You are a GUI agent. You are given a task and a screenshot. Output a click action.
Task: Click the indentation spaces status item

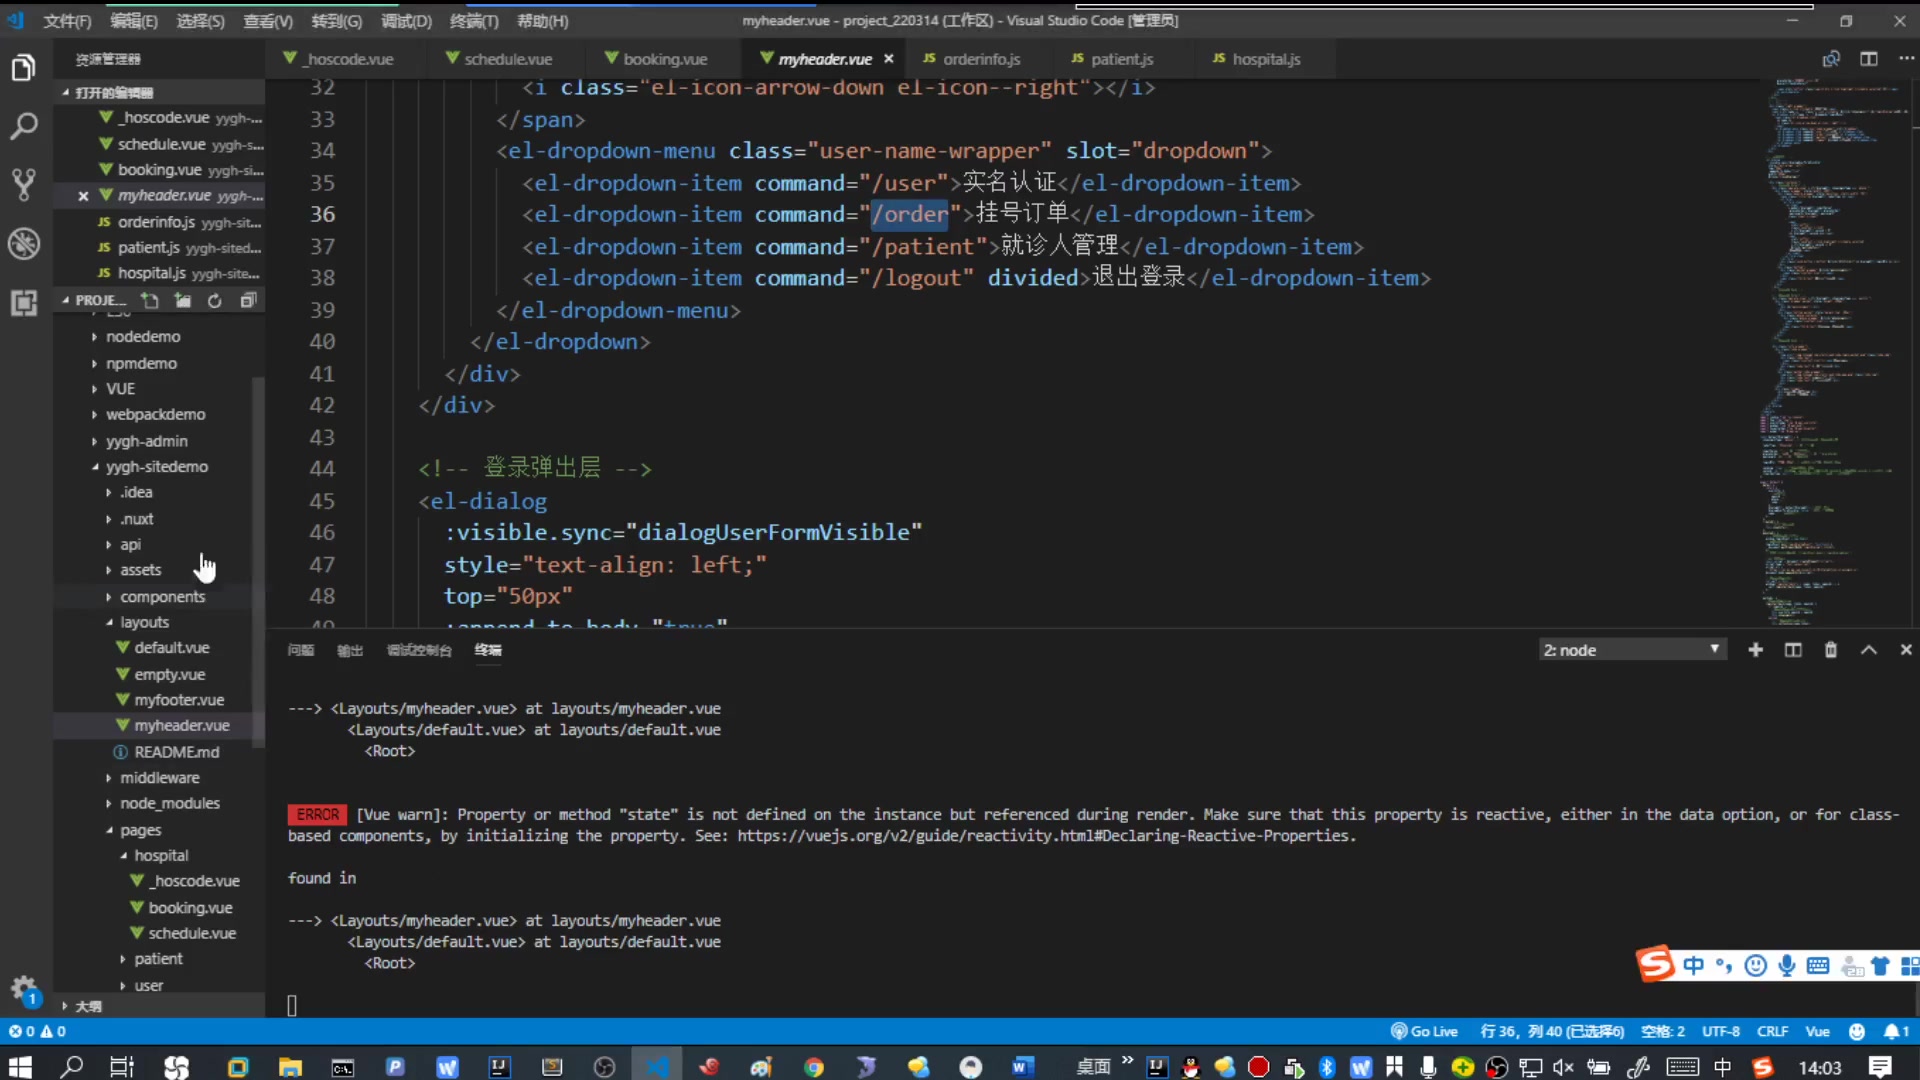pyautogui.click(x=1663, y=1031)
